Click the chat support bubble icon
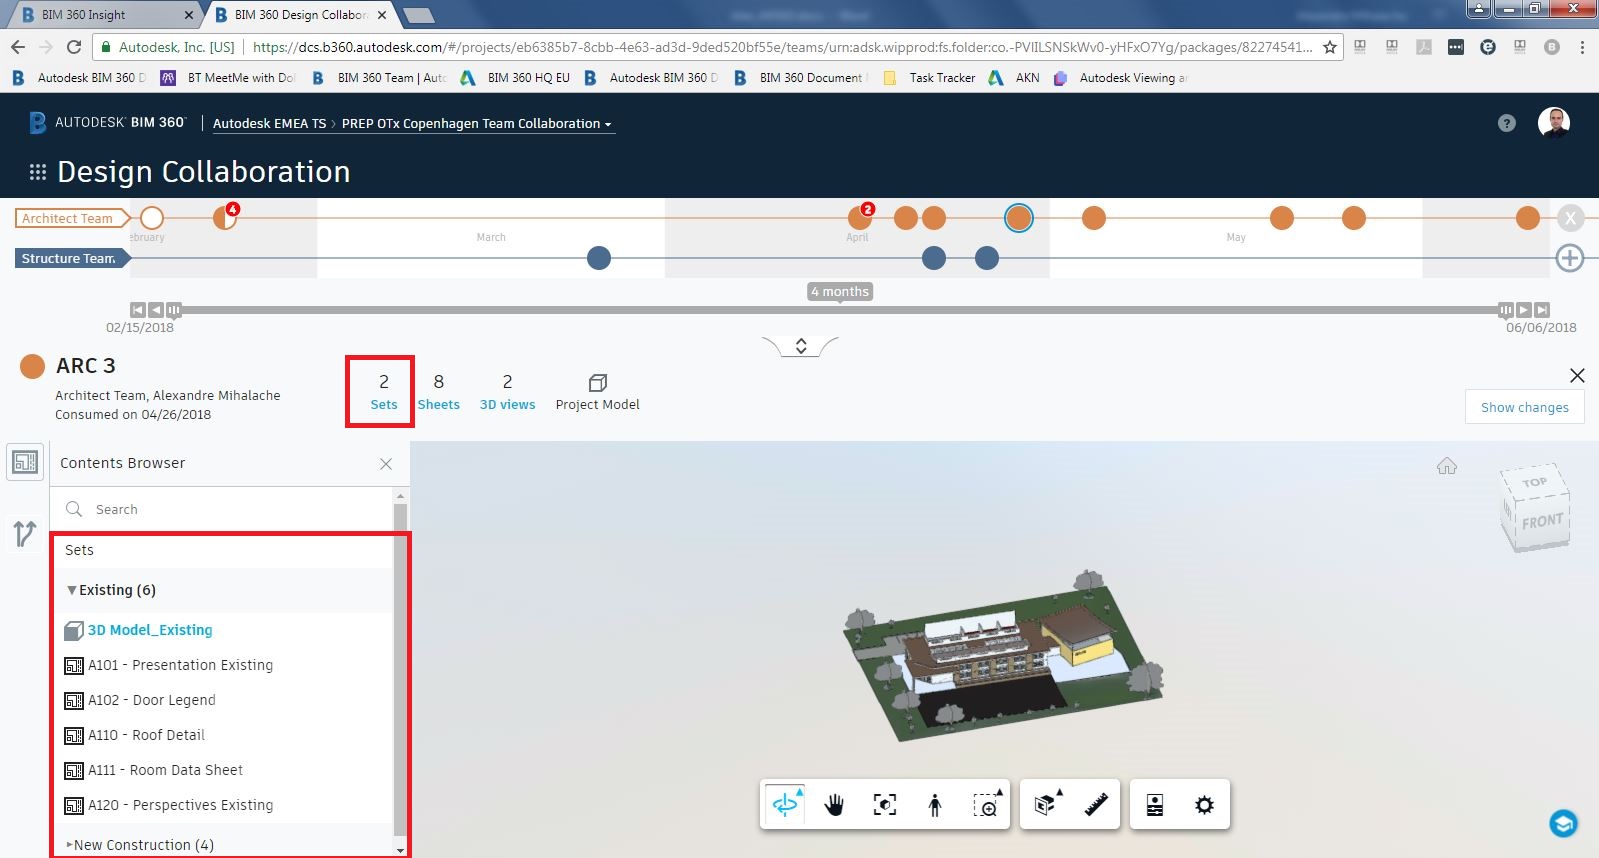The image size is (1599, 858). tap(1563, 823)
